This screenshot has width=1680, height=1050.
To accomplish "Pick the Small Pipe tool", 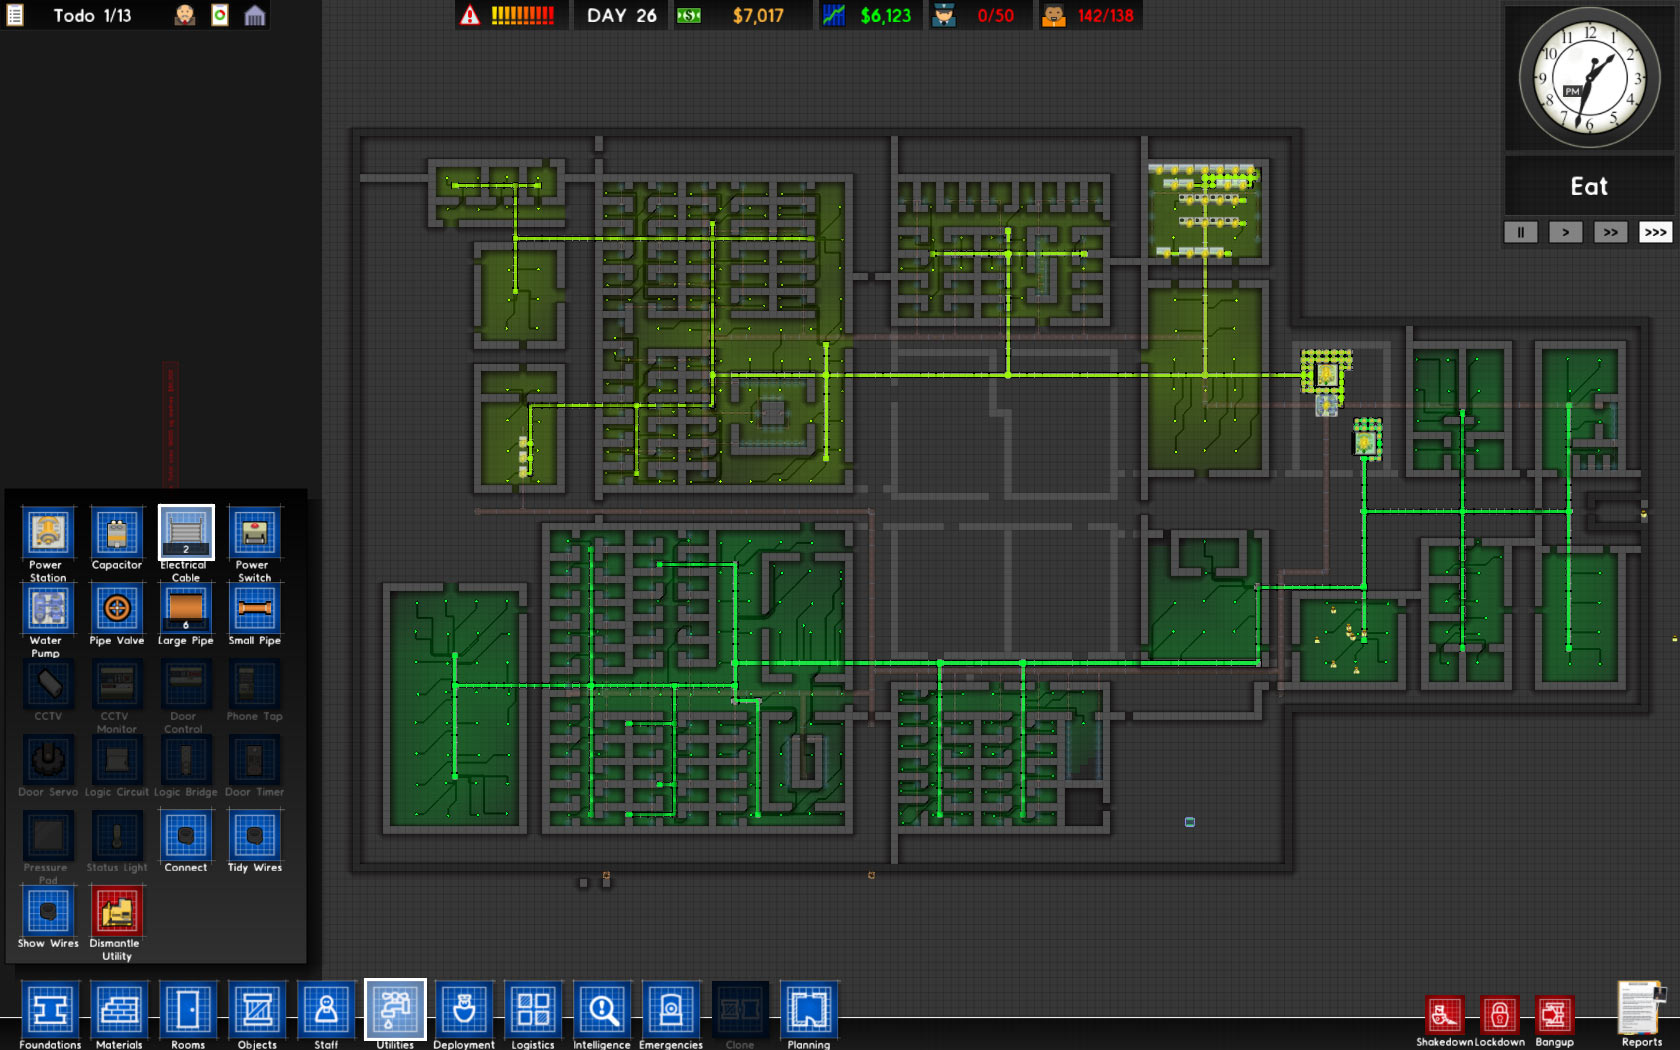I will 255,608.
